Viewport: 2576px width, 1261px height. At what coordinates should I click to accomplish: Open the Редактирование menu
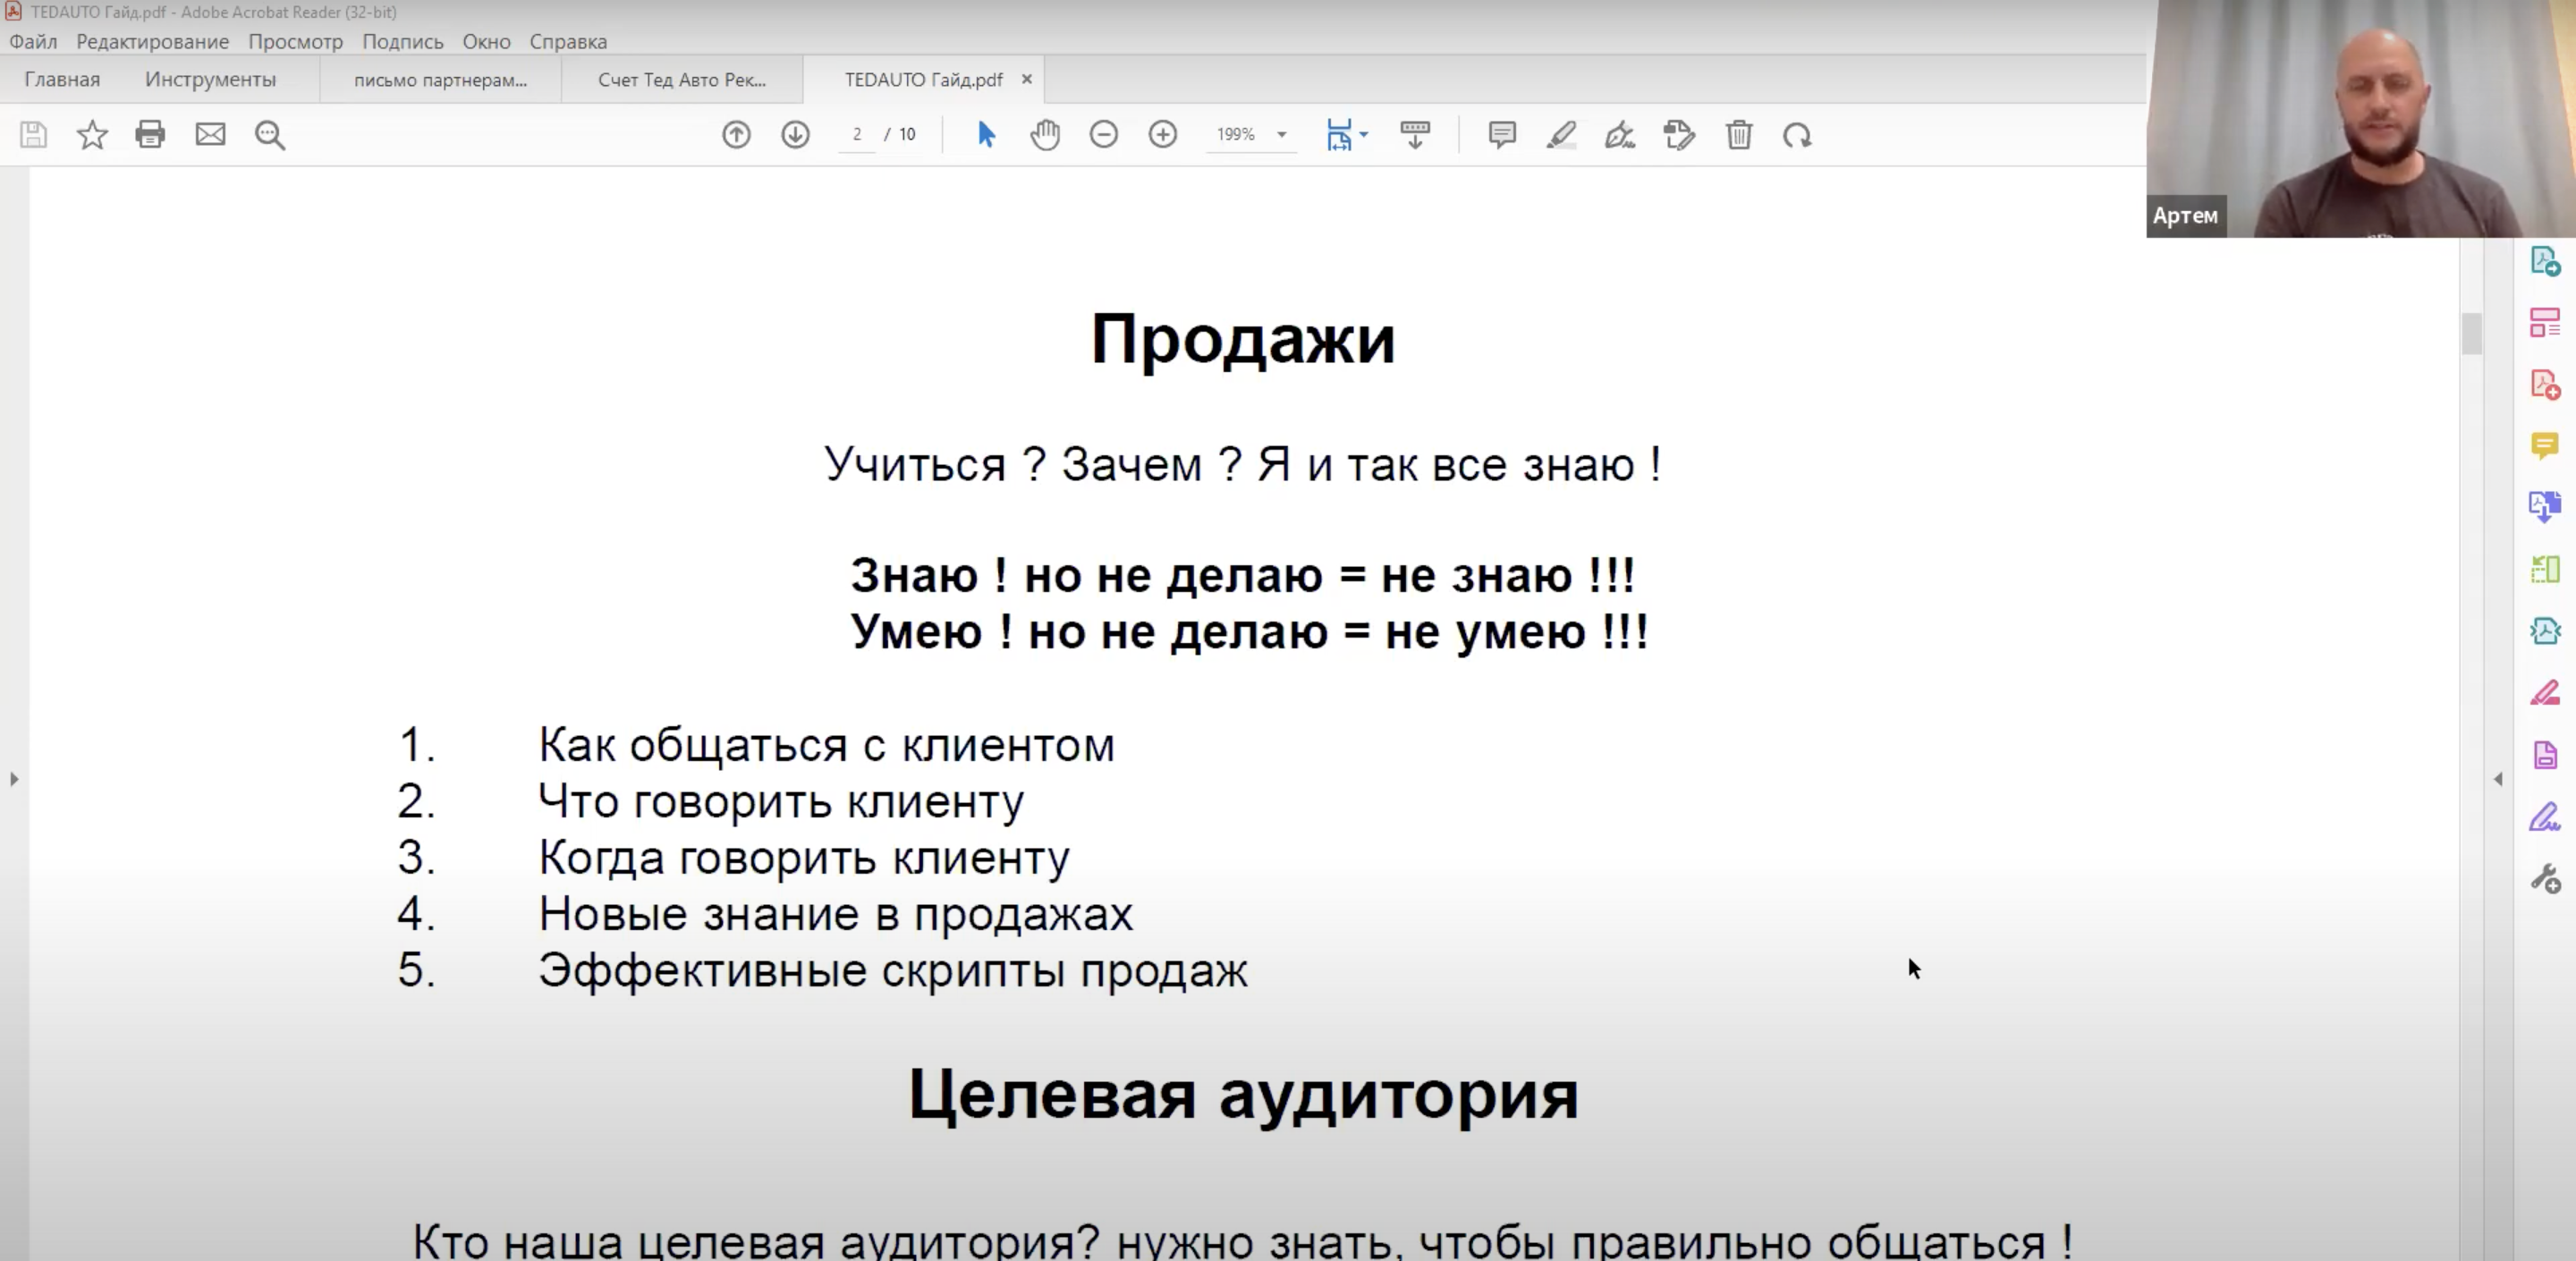tap(152, 41)
